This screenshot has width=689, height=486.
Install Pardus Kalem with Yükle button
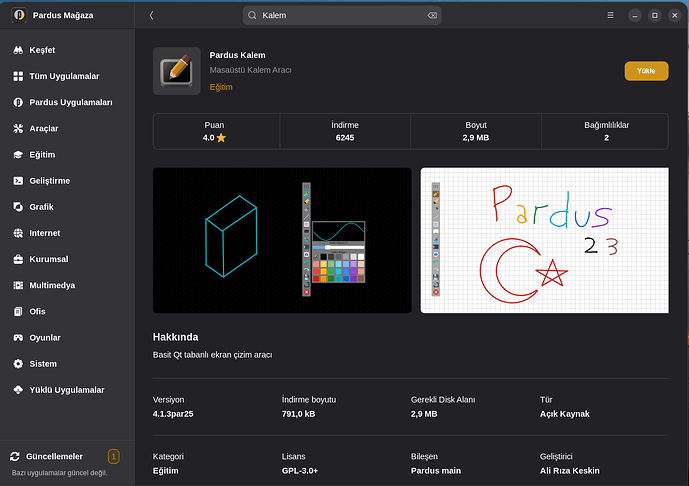click(x=646, y=71)
